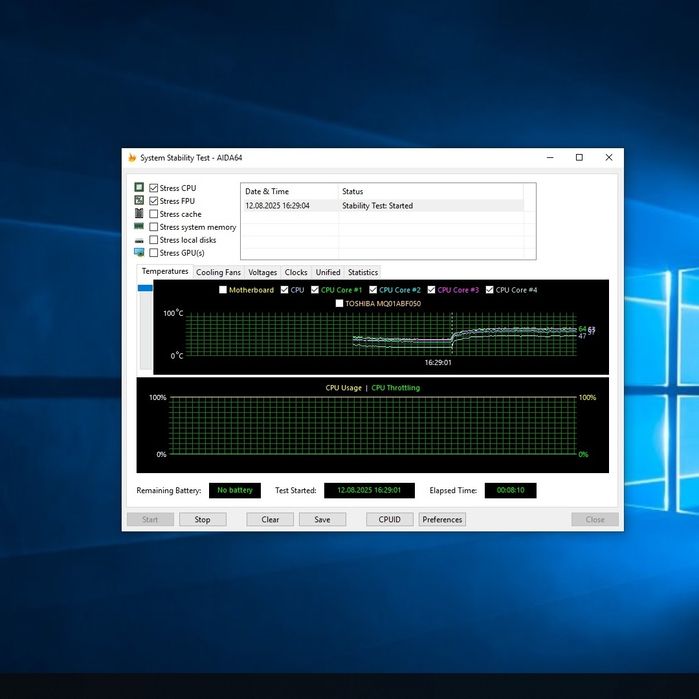The image size is (699, 699).
Task: Maximize the System Stability Test window
Action: pos(579,157)
